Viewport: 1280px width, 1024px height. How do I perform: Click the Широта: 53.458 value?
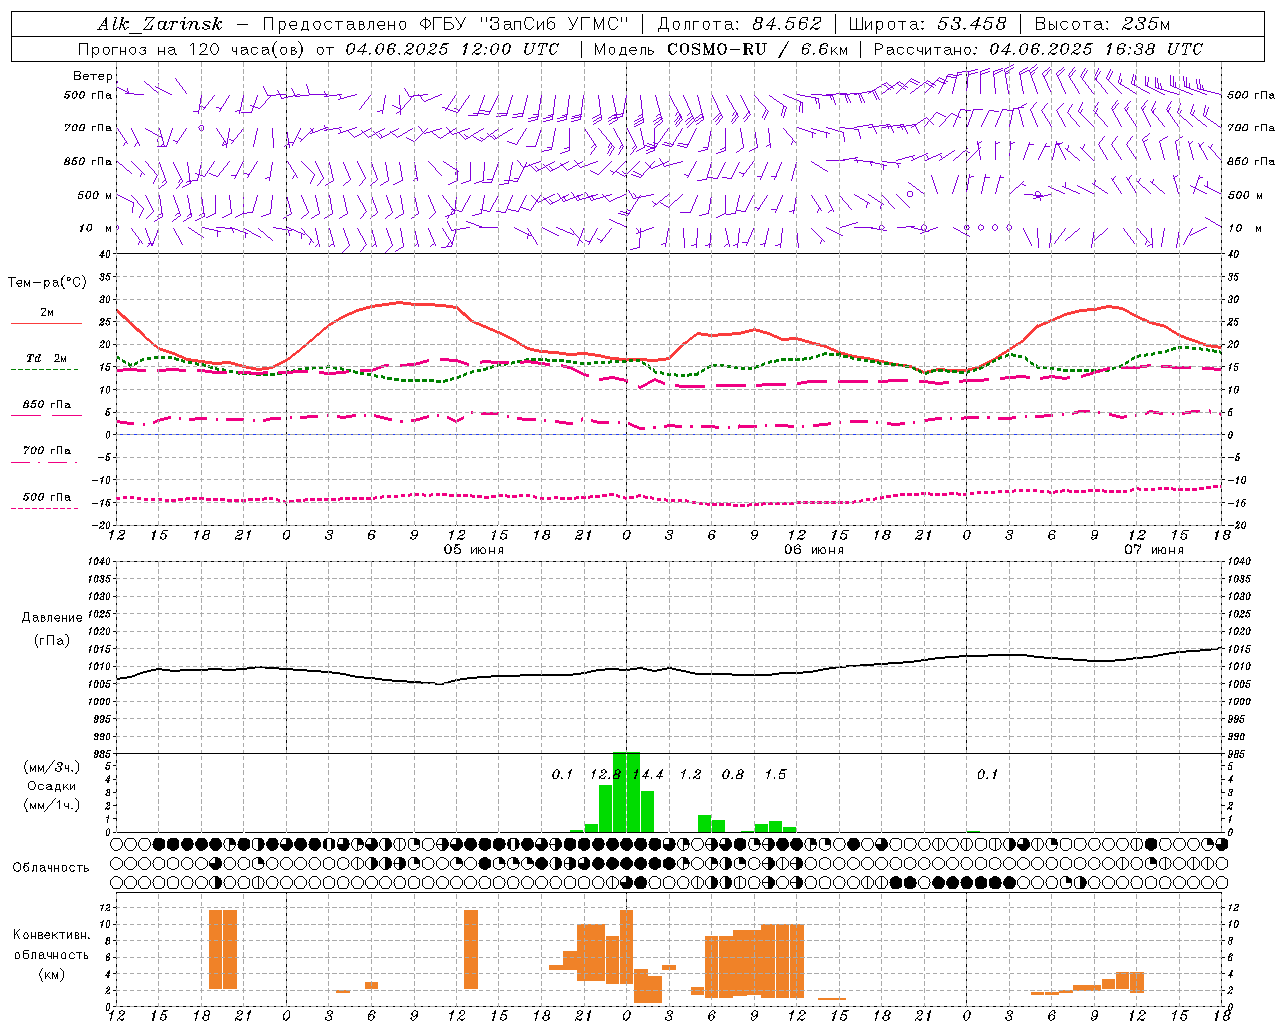click(927, 24)
